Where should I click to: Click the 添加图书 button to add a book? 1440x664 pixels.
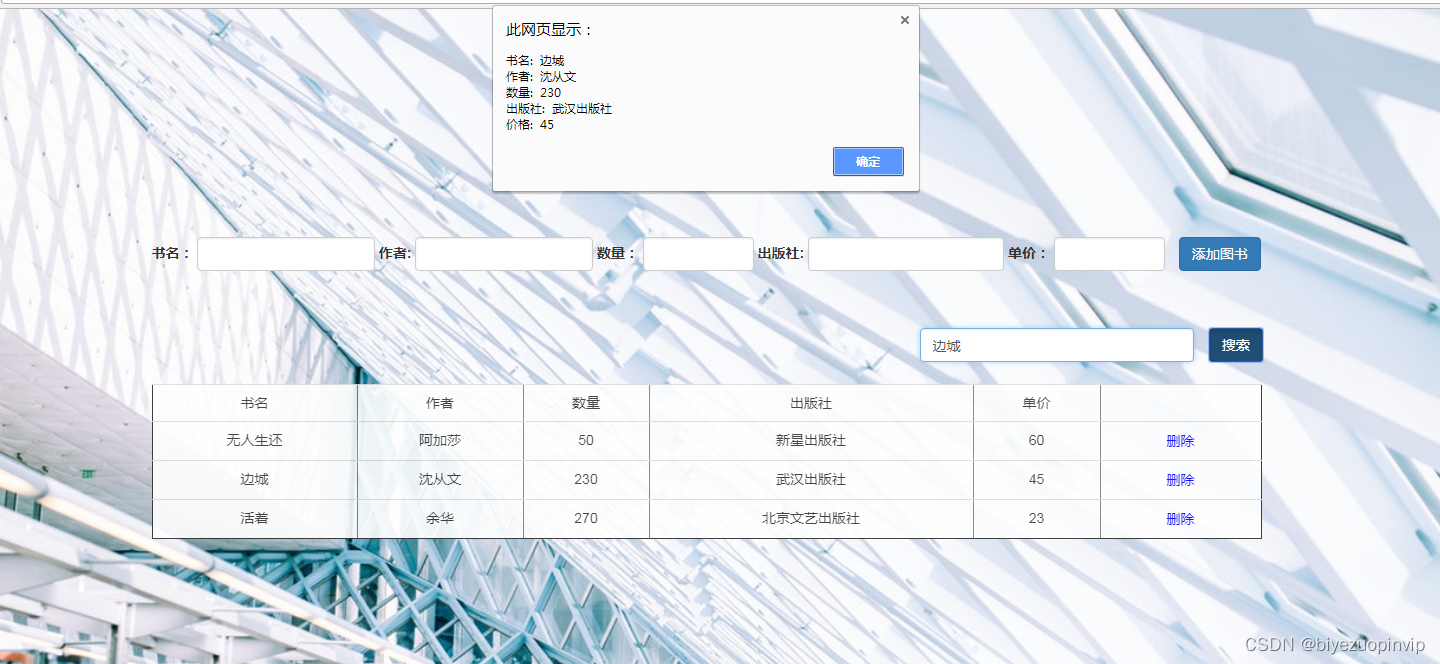[1219, 253]
